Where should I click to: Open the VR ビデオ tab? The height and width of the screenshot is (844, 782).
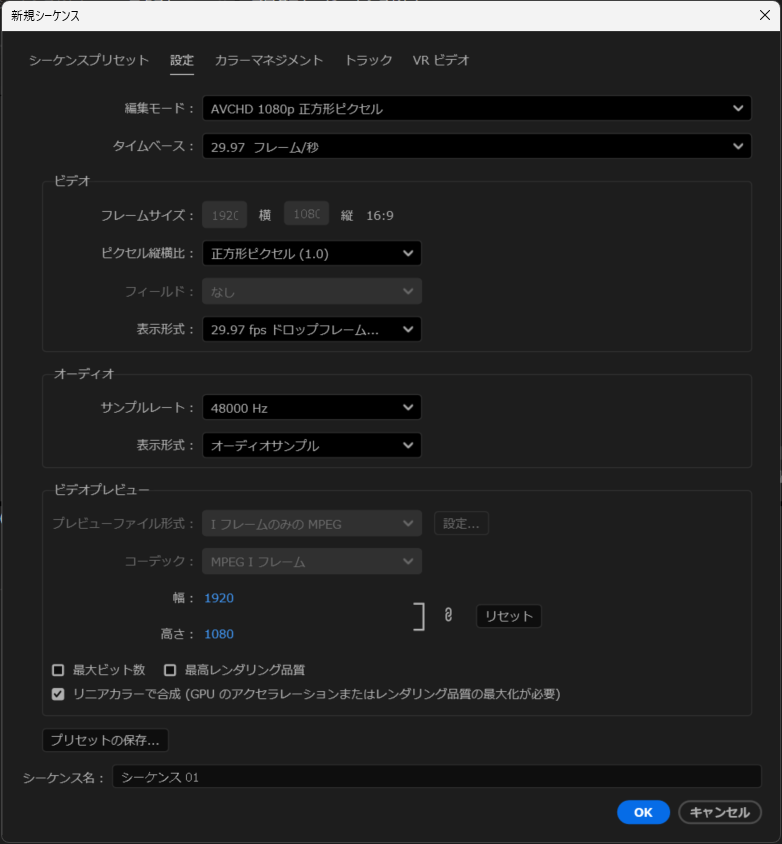coord(441,60)
